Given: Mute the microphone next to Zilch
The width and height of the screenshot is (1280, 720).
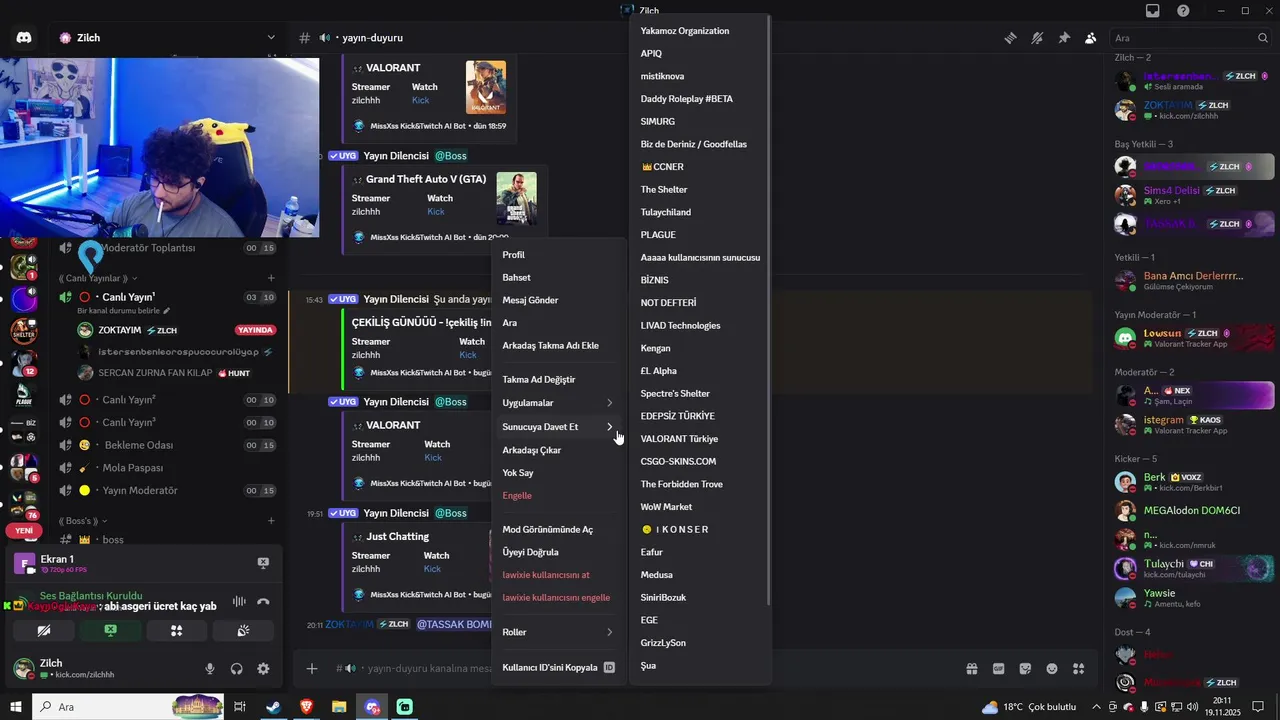Looking at the screenshot, I should click(x=210, y=669).
